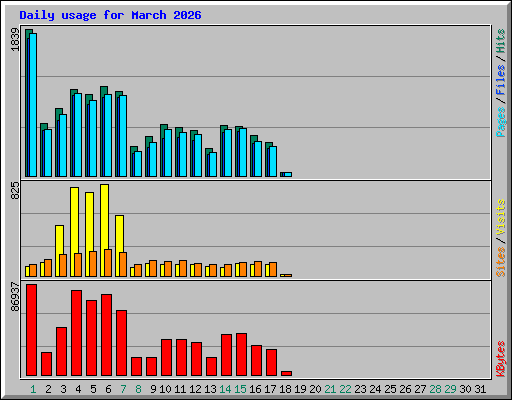Click the day 4 red KBytes bar
This screenshot has width=512, height=400.
76,333
